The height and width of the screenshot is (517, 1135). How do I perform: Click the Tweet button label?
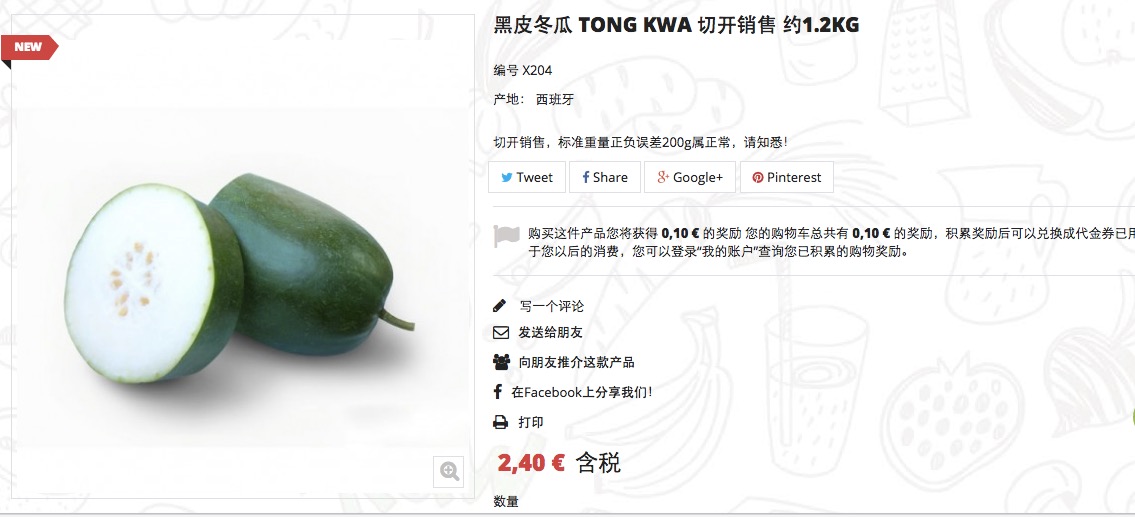pyautogui.click(x=534, y=177)
